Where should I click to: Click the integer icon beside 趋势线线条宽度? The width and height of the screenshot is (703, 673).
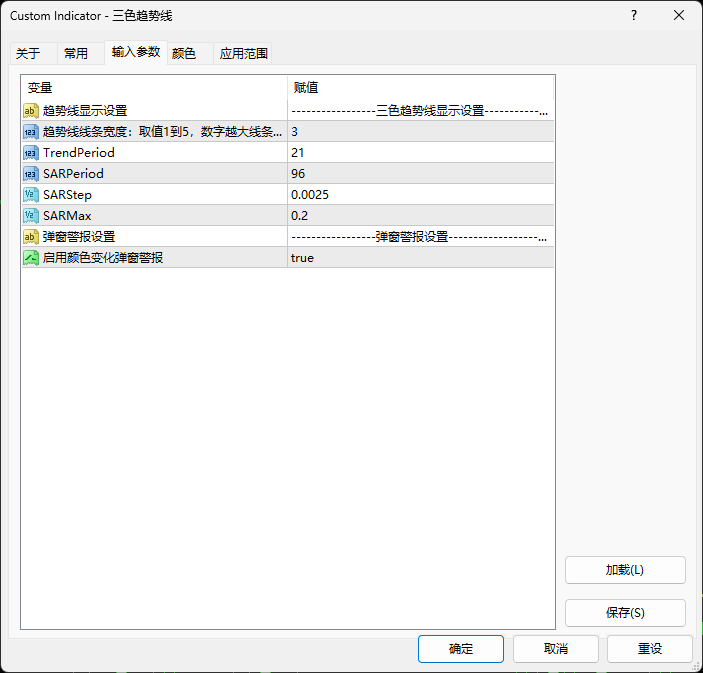point(30,132)
